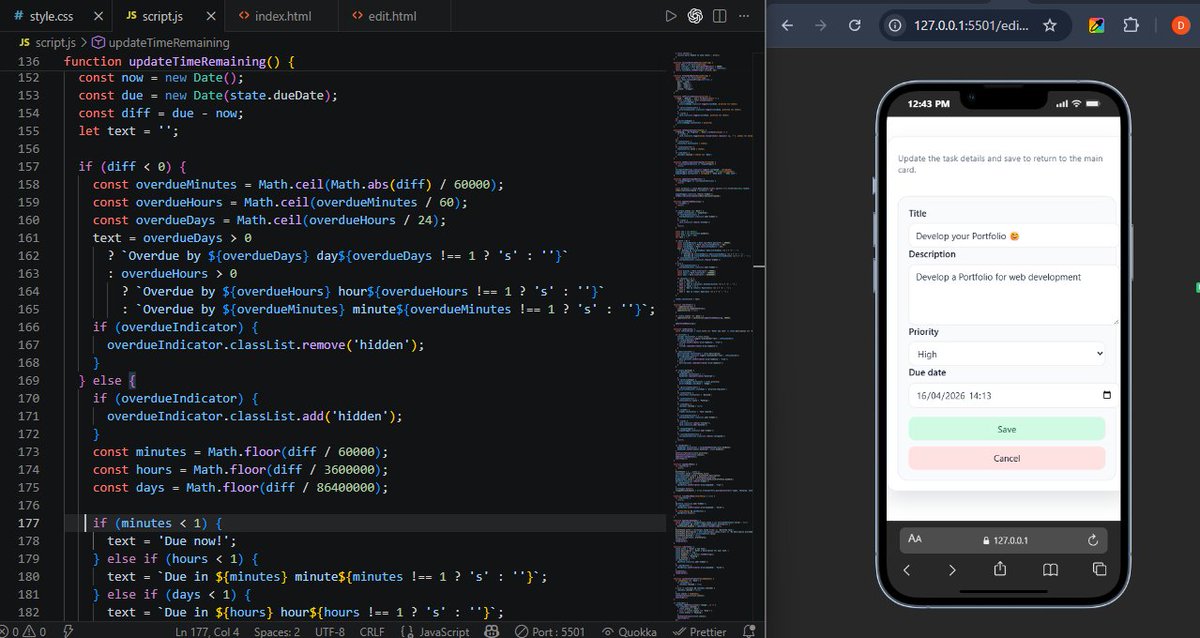Open the browser profile avatar D
Viewport: 1200px width, 638px height.
1179,26
